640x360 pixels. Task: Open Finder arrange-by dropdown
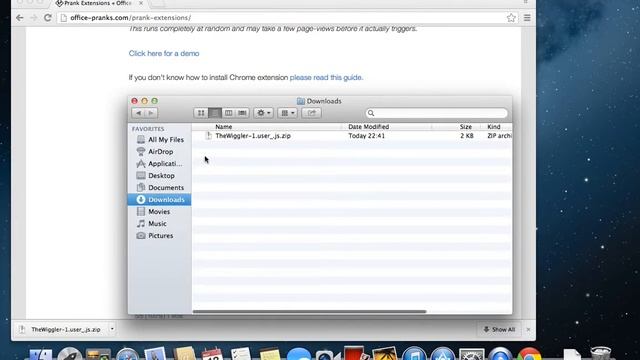[287, 113]
